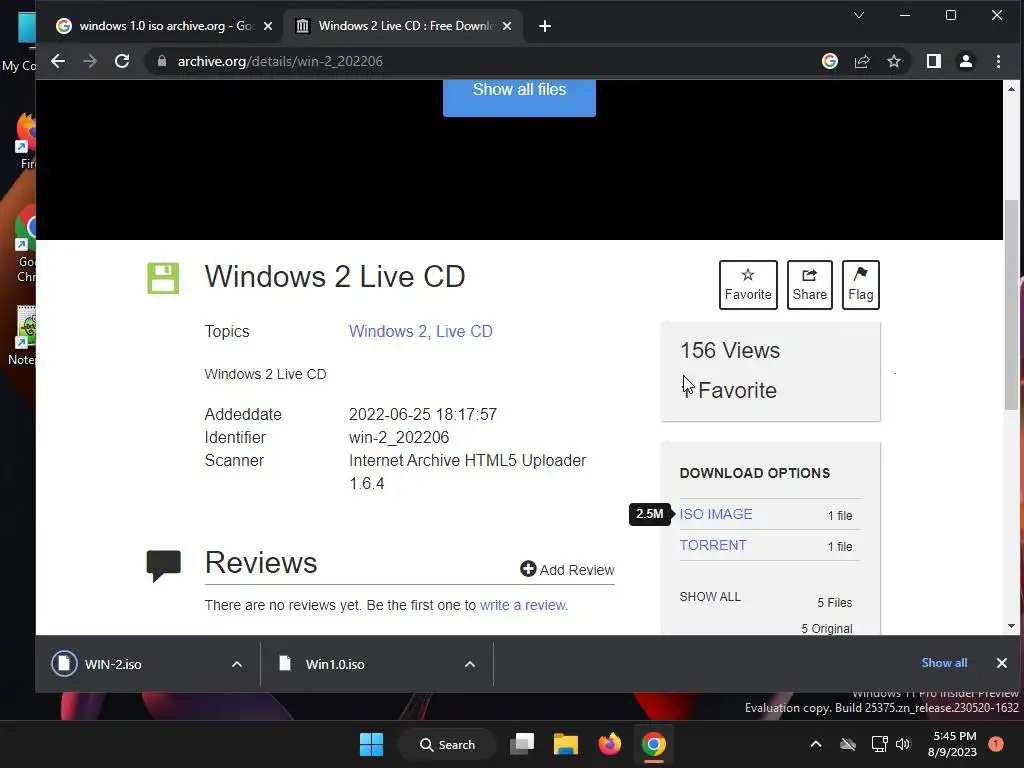The height and width of the screenshot is (768, 1024).
Task: Click the page vertical scrollbar thumb
Action: coord(1012,306)
